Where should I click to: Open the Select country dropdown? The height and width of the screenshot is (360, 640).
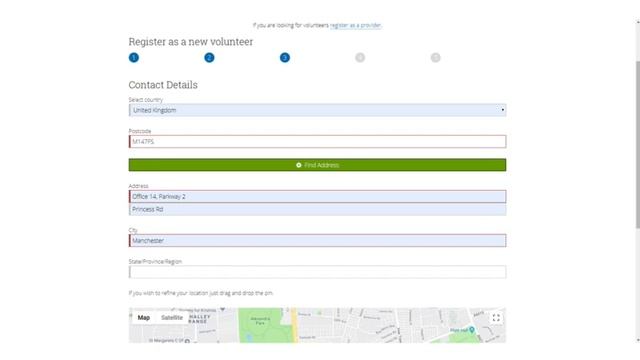point(318,110)
